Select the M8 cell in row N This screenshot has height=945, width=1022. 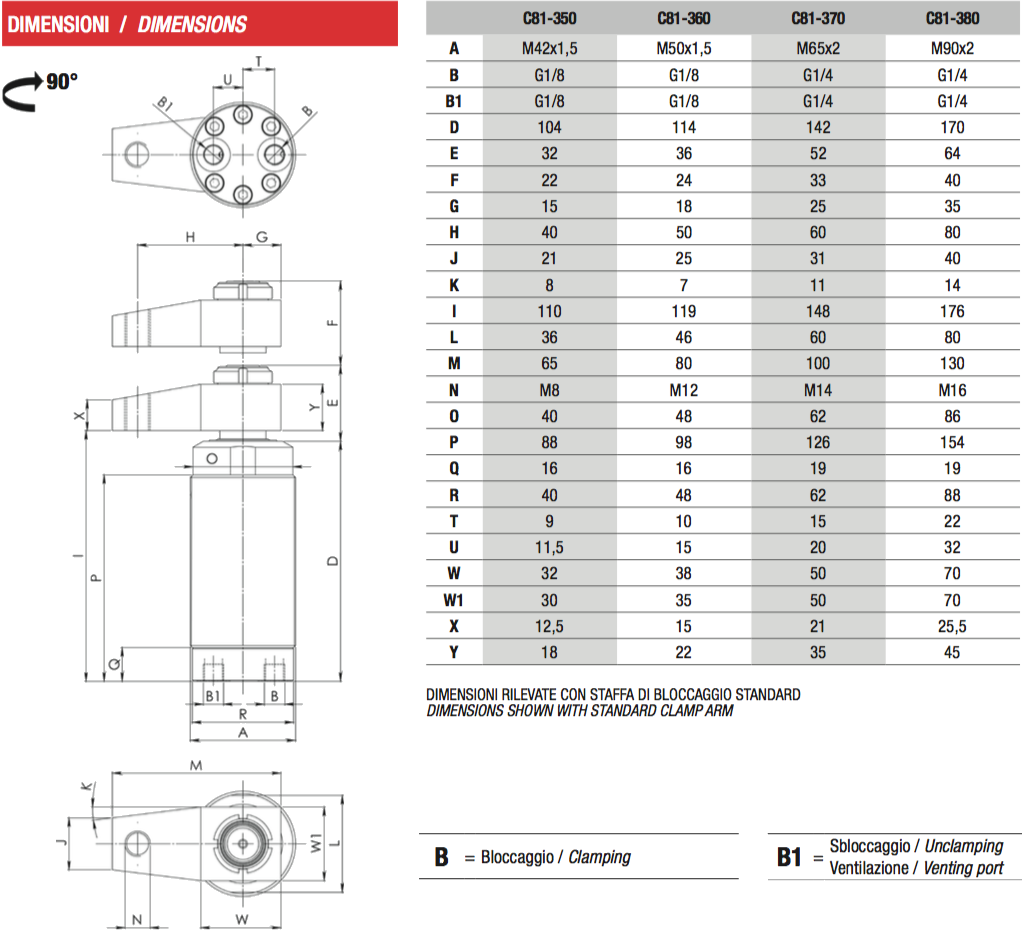[549, 390]
